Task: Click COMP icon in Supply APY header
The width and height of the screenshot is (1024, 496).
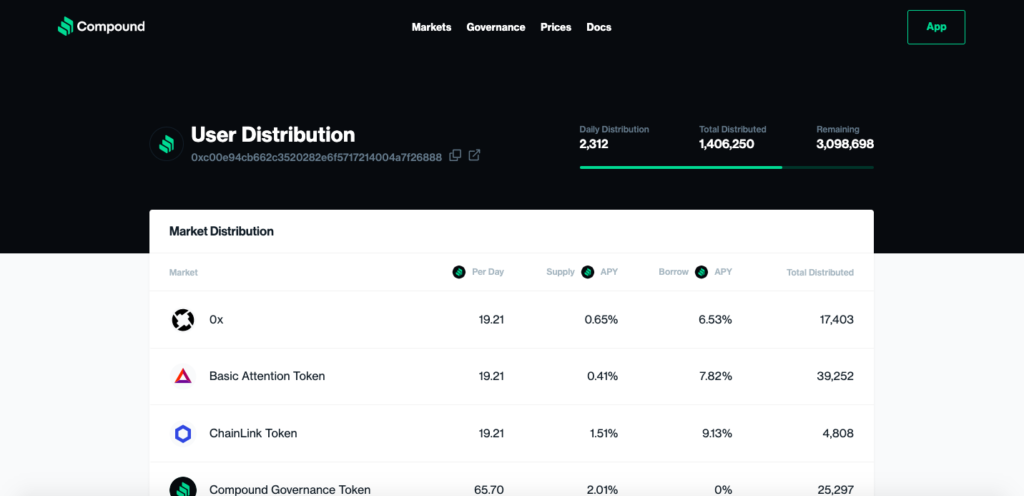Action: coord(588,272)
